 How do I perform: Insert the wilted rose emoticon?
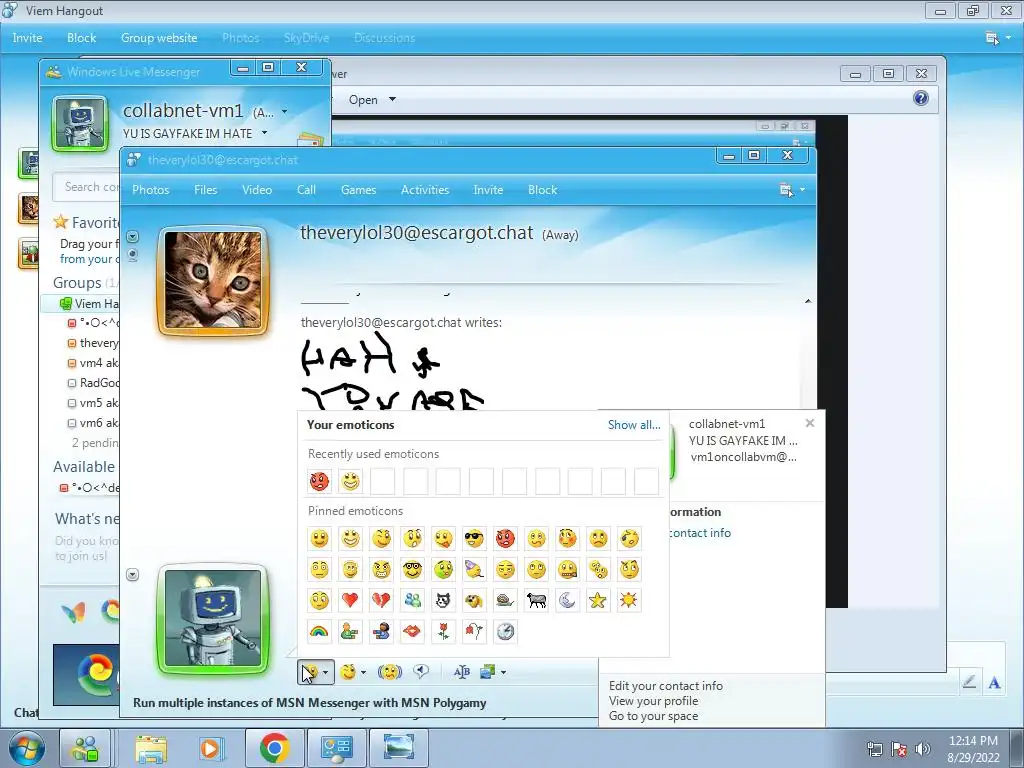point(474,632)
